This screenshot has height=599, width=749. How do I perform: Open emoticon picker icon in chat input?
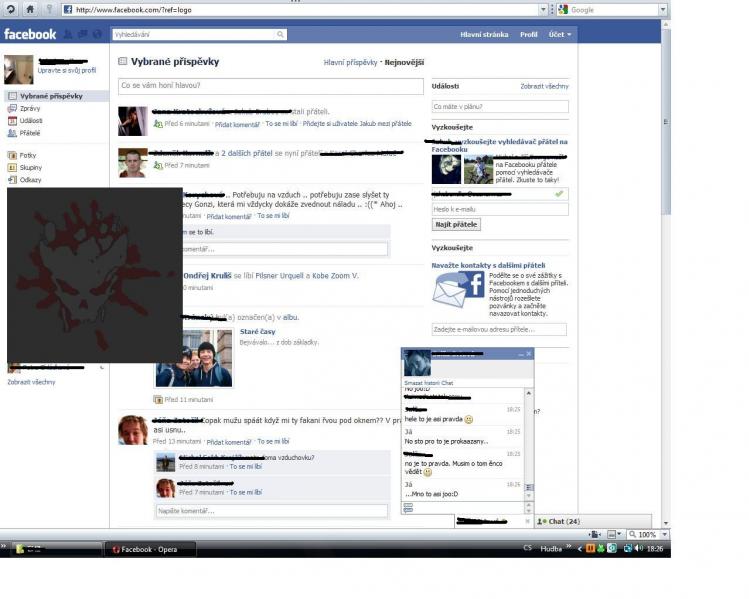pos(408,508)
